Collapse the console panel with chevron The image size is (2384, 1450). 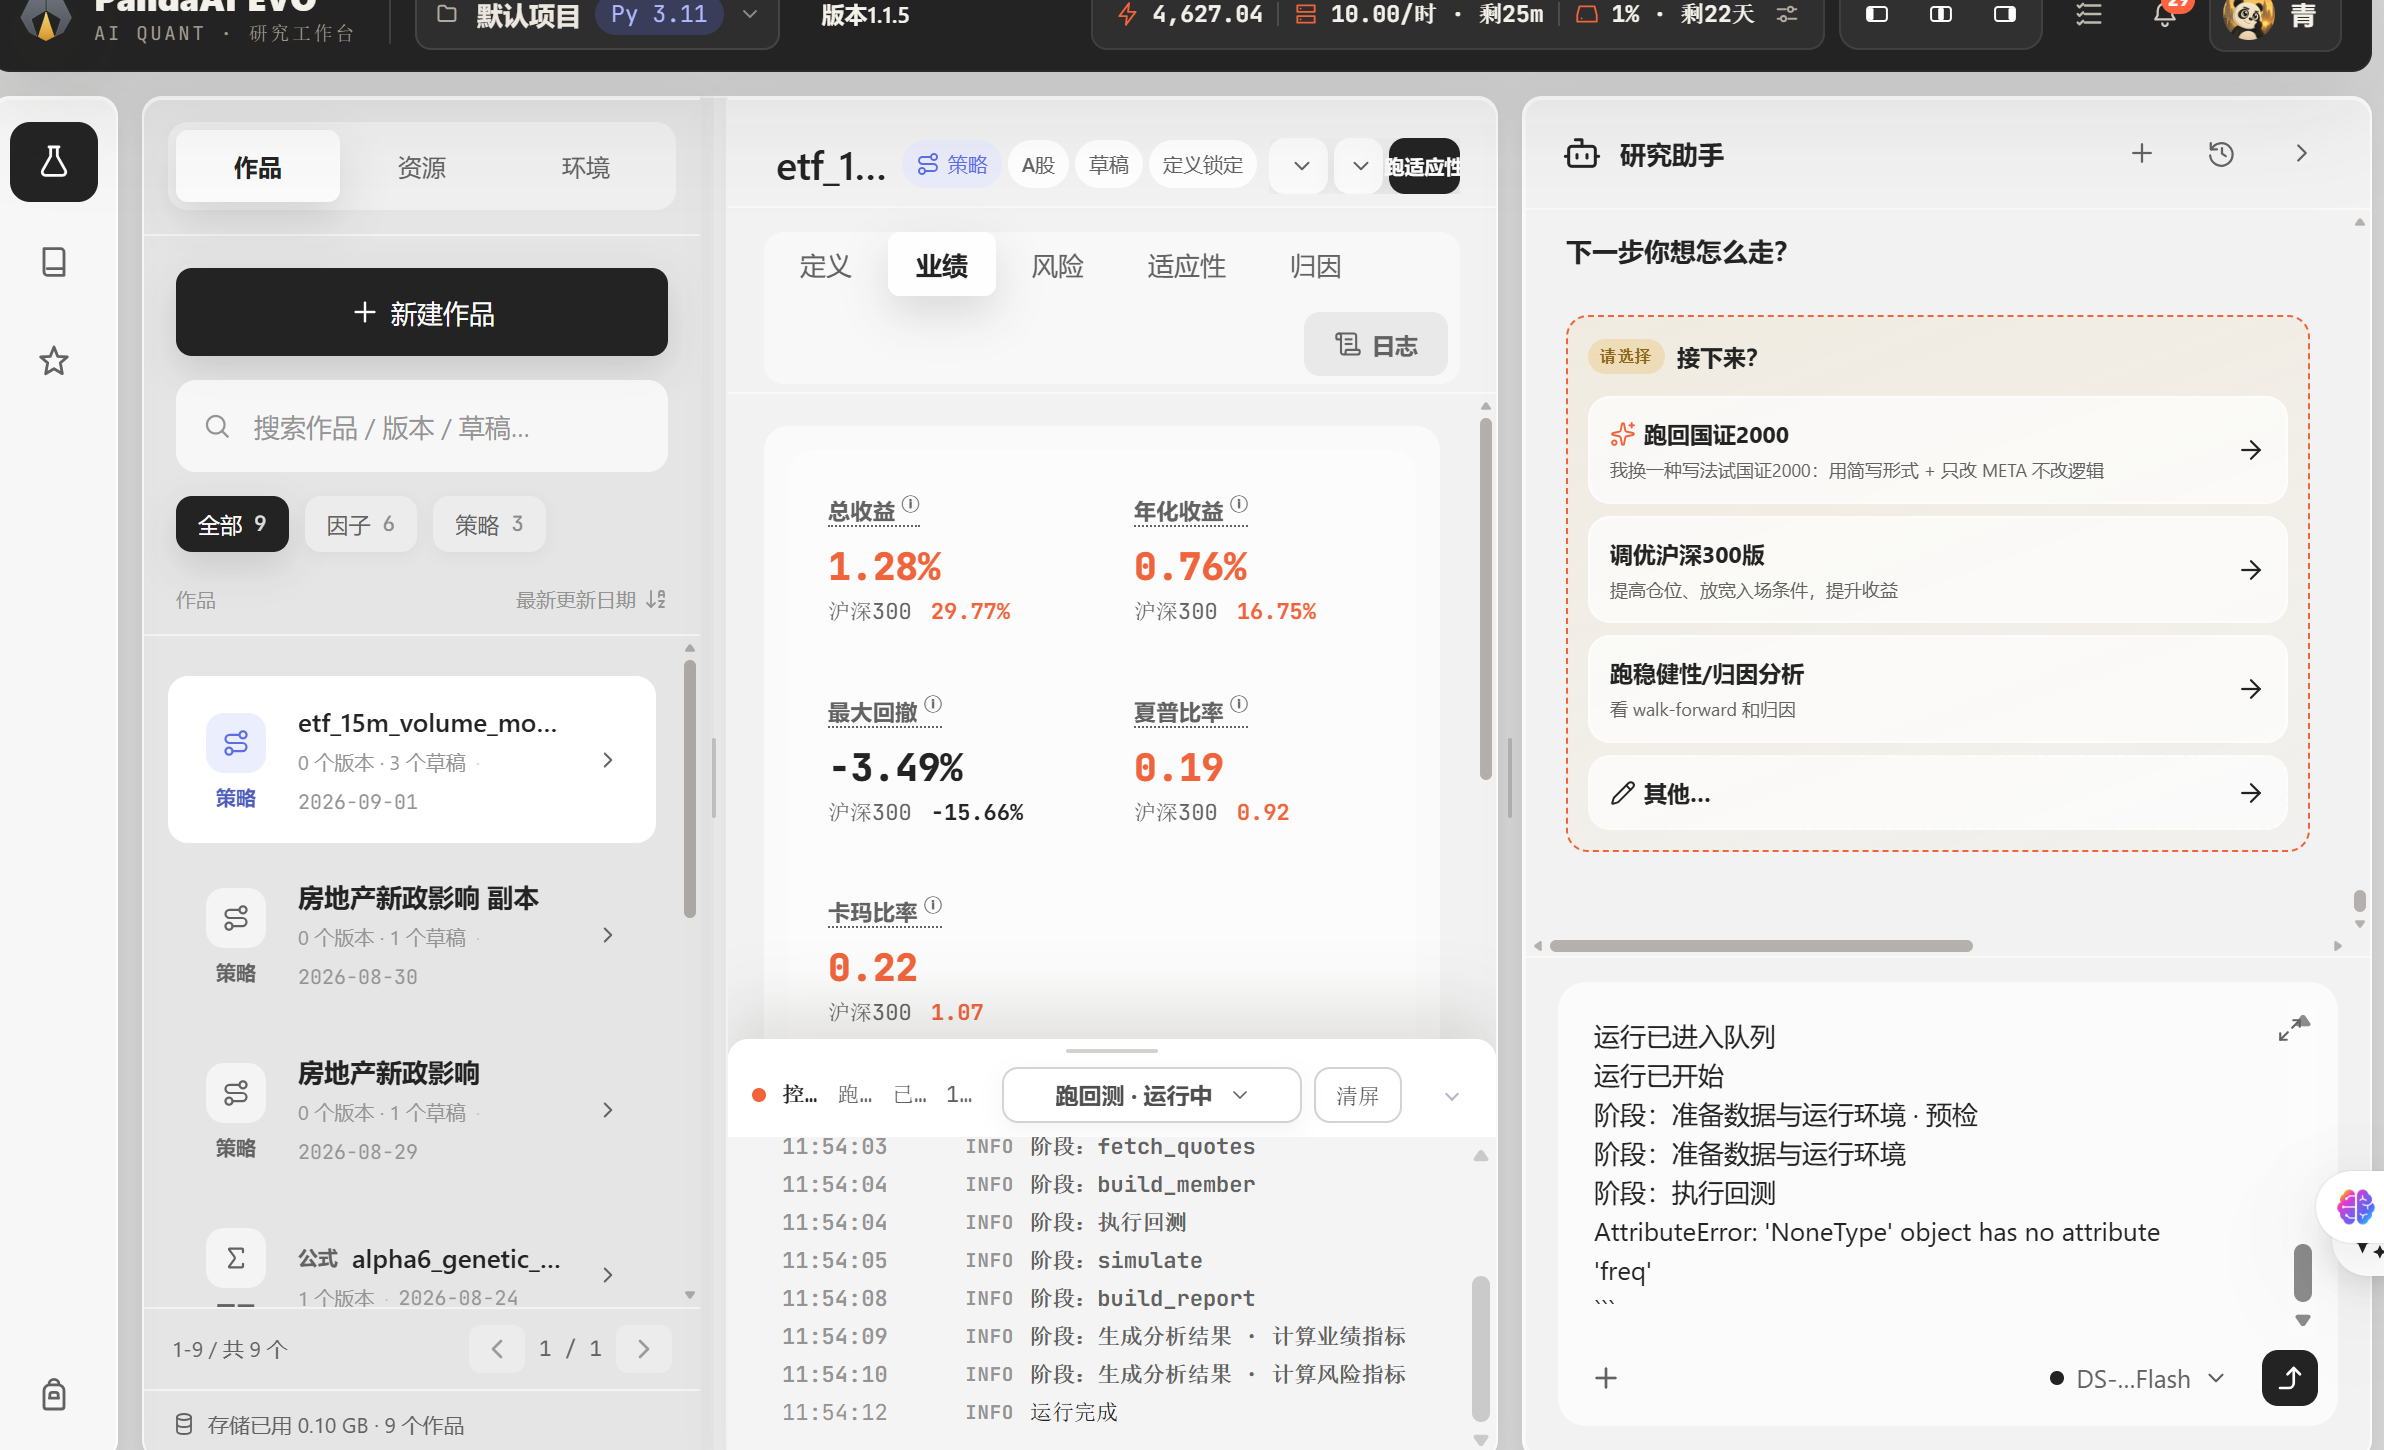[1452, 1096]
